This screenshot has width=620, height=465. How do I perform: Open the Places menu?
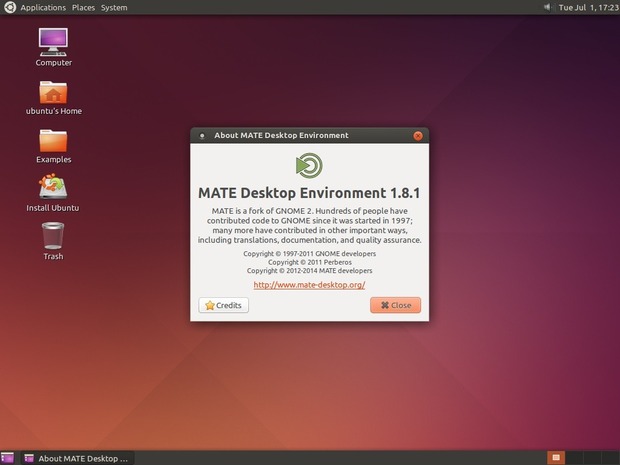pos(82,7)
